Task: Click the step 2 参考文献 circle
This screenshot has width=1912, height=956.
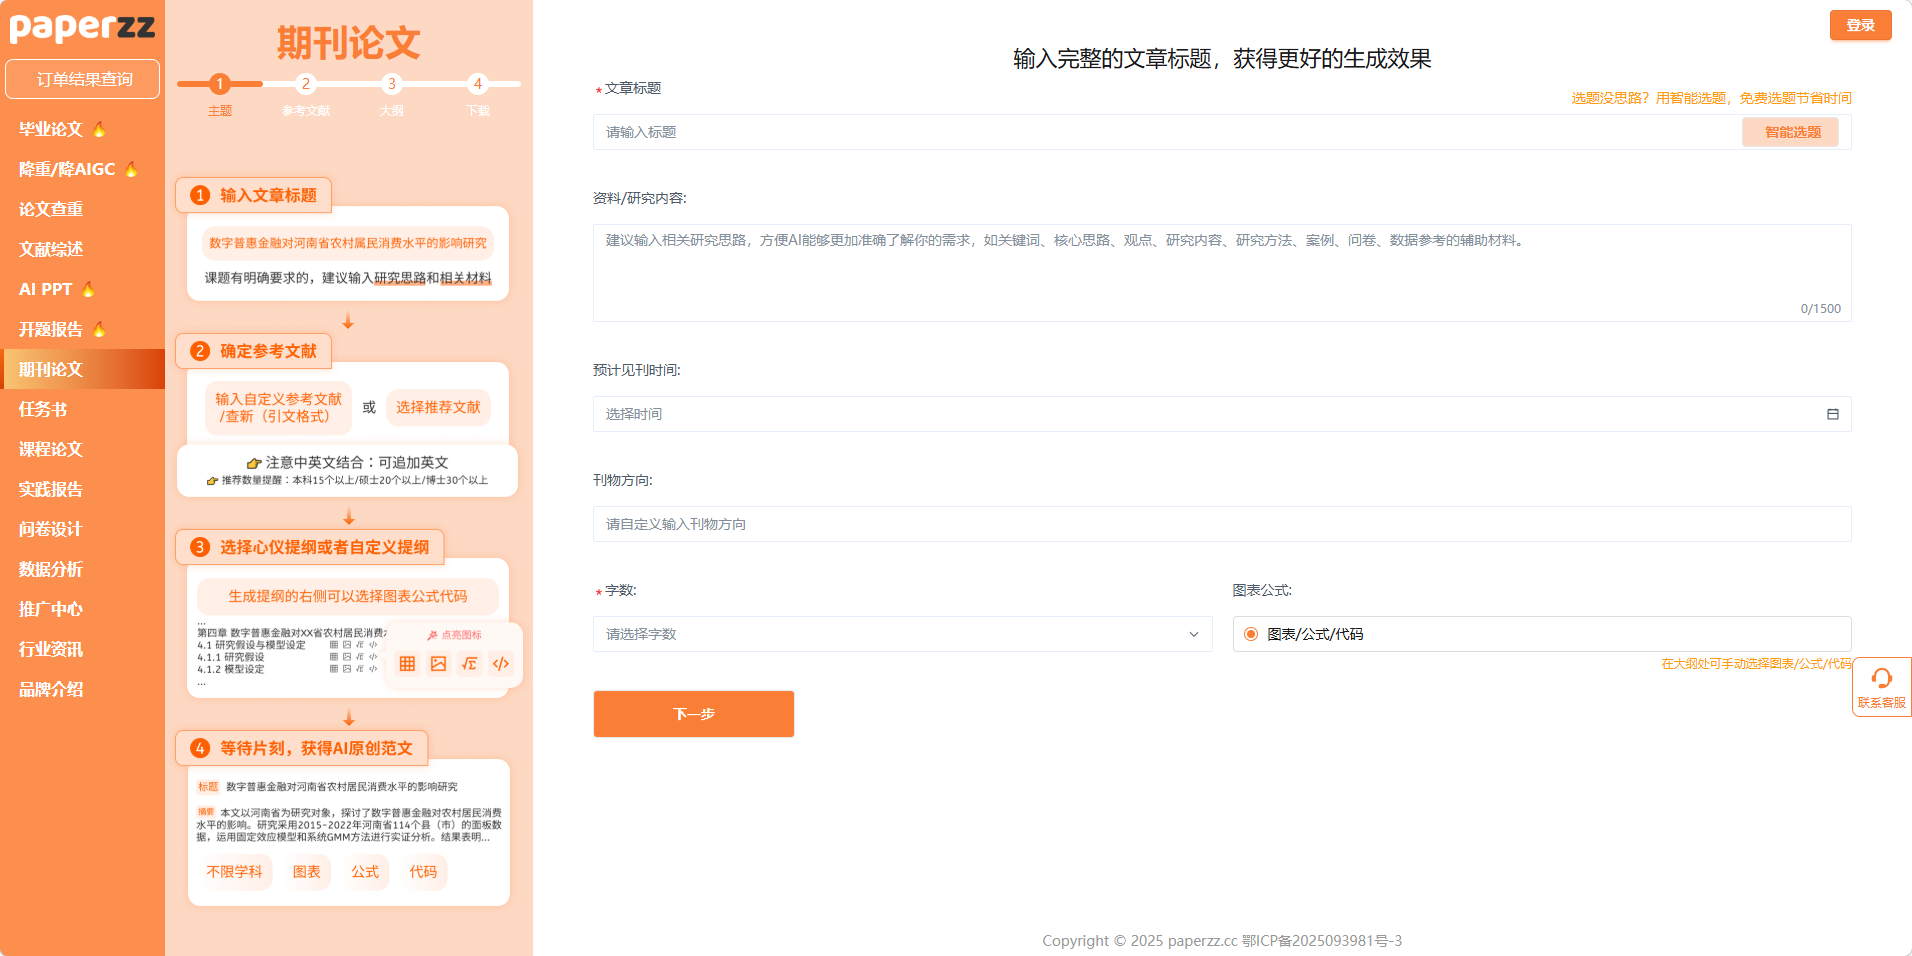Action: pos(306,84)
